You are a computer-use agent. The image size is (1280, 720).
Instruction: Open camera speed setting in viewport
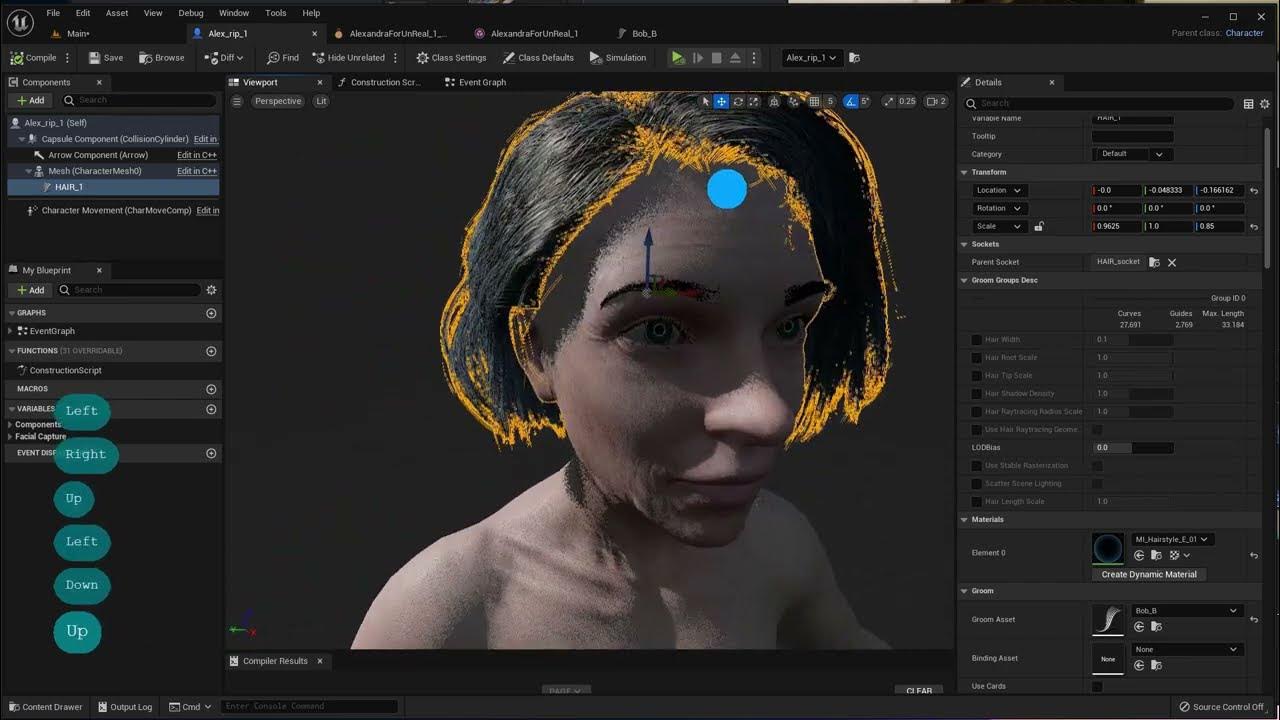pos(936,101)
